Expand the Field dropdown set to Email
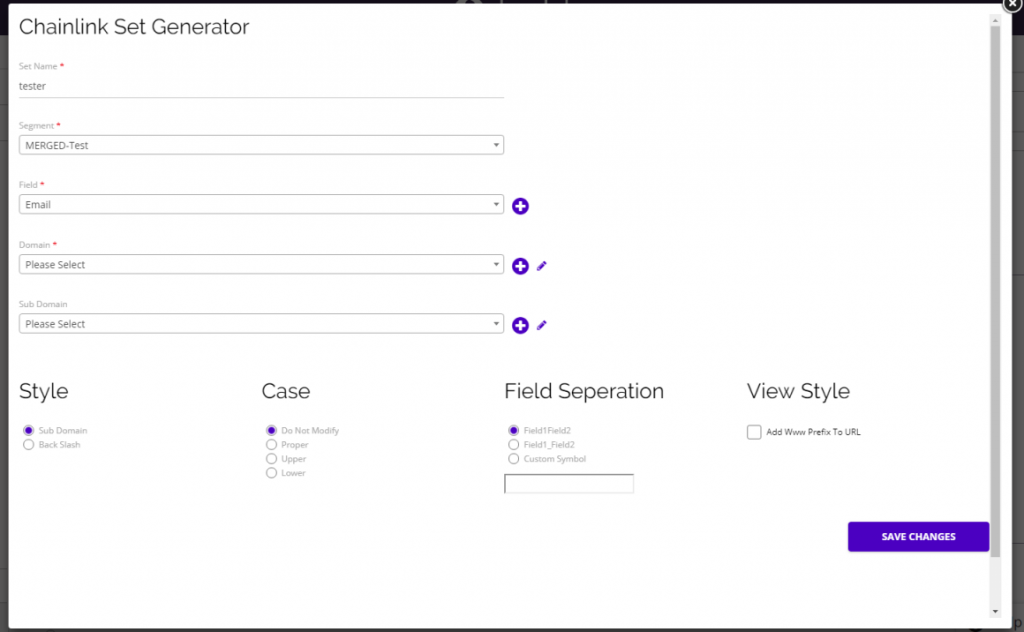1024x632 pixels. coord(260,204)
